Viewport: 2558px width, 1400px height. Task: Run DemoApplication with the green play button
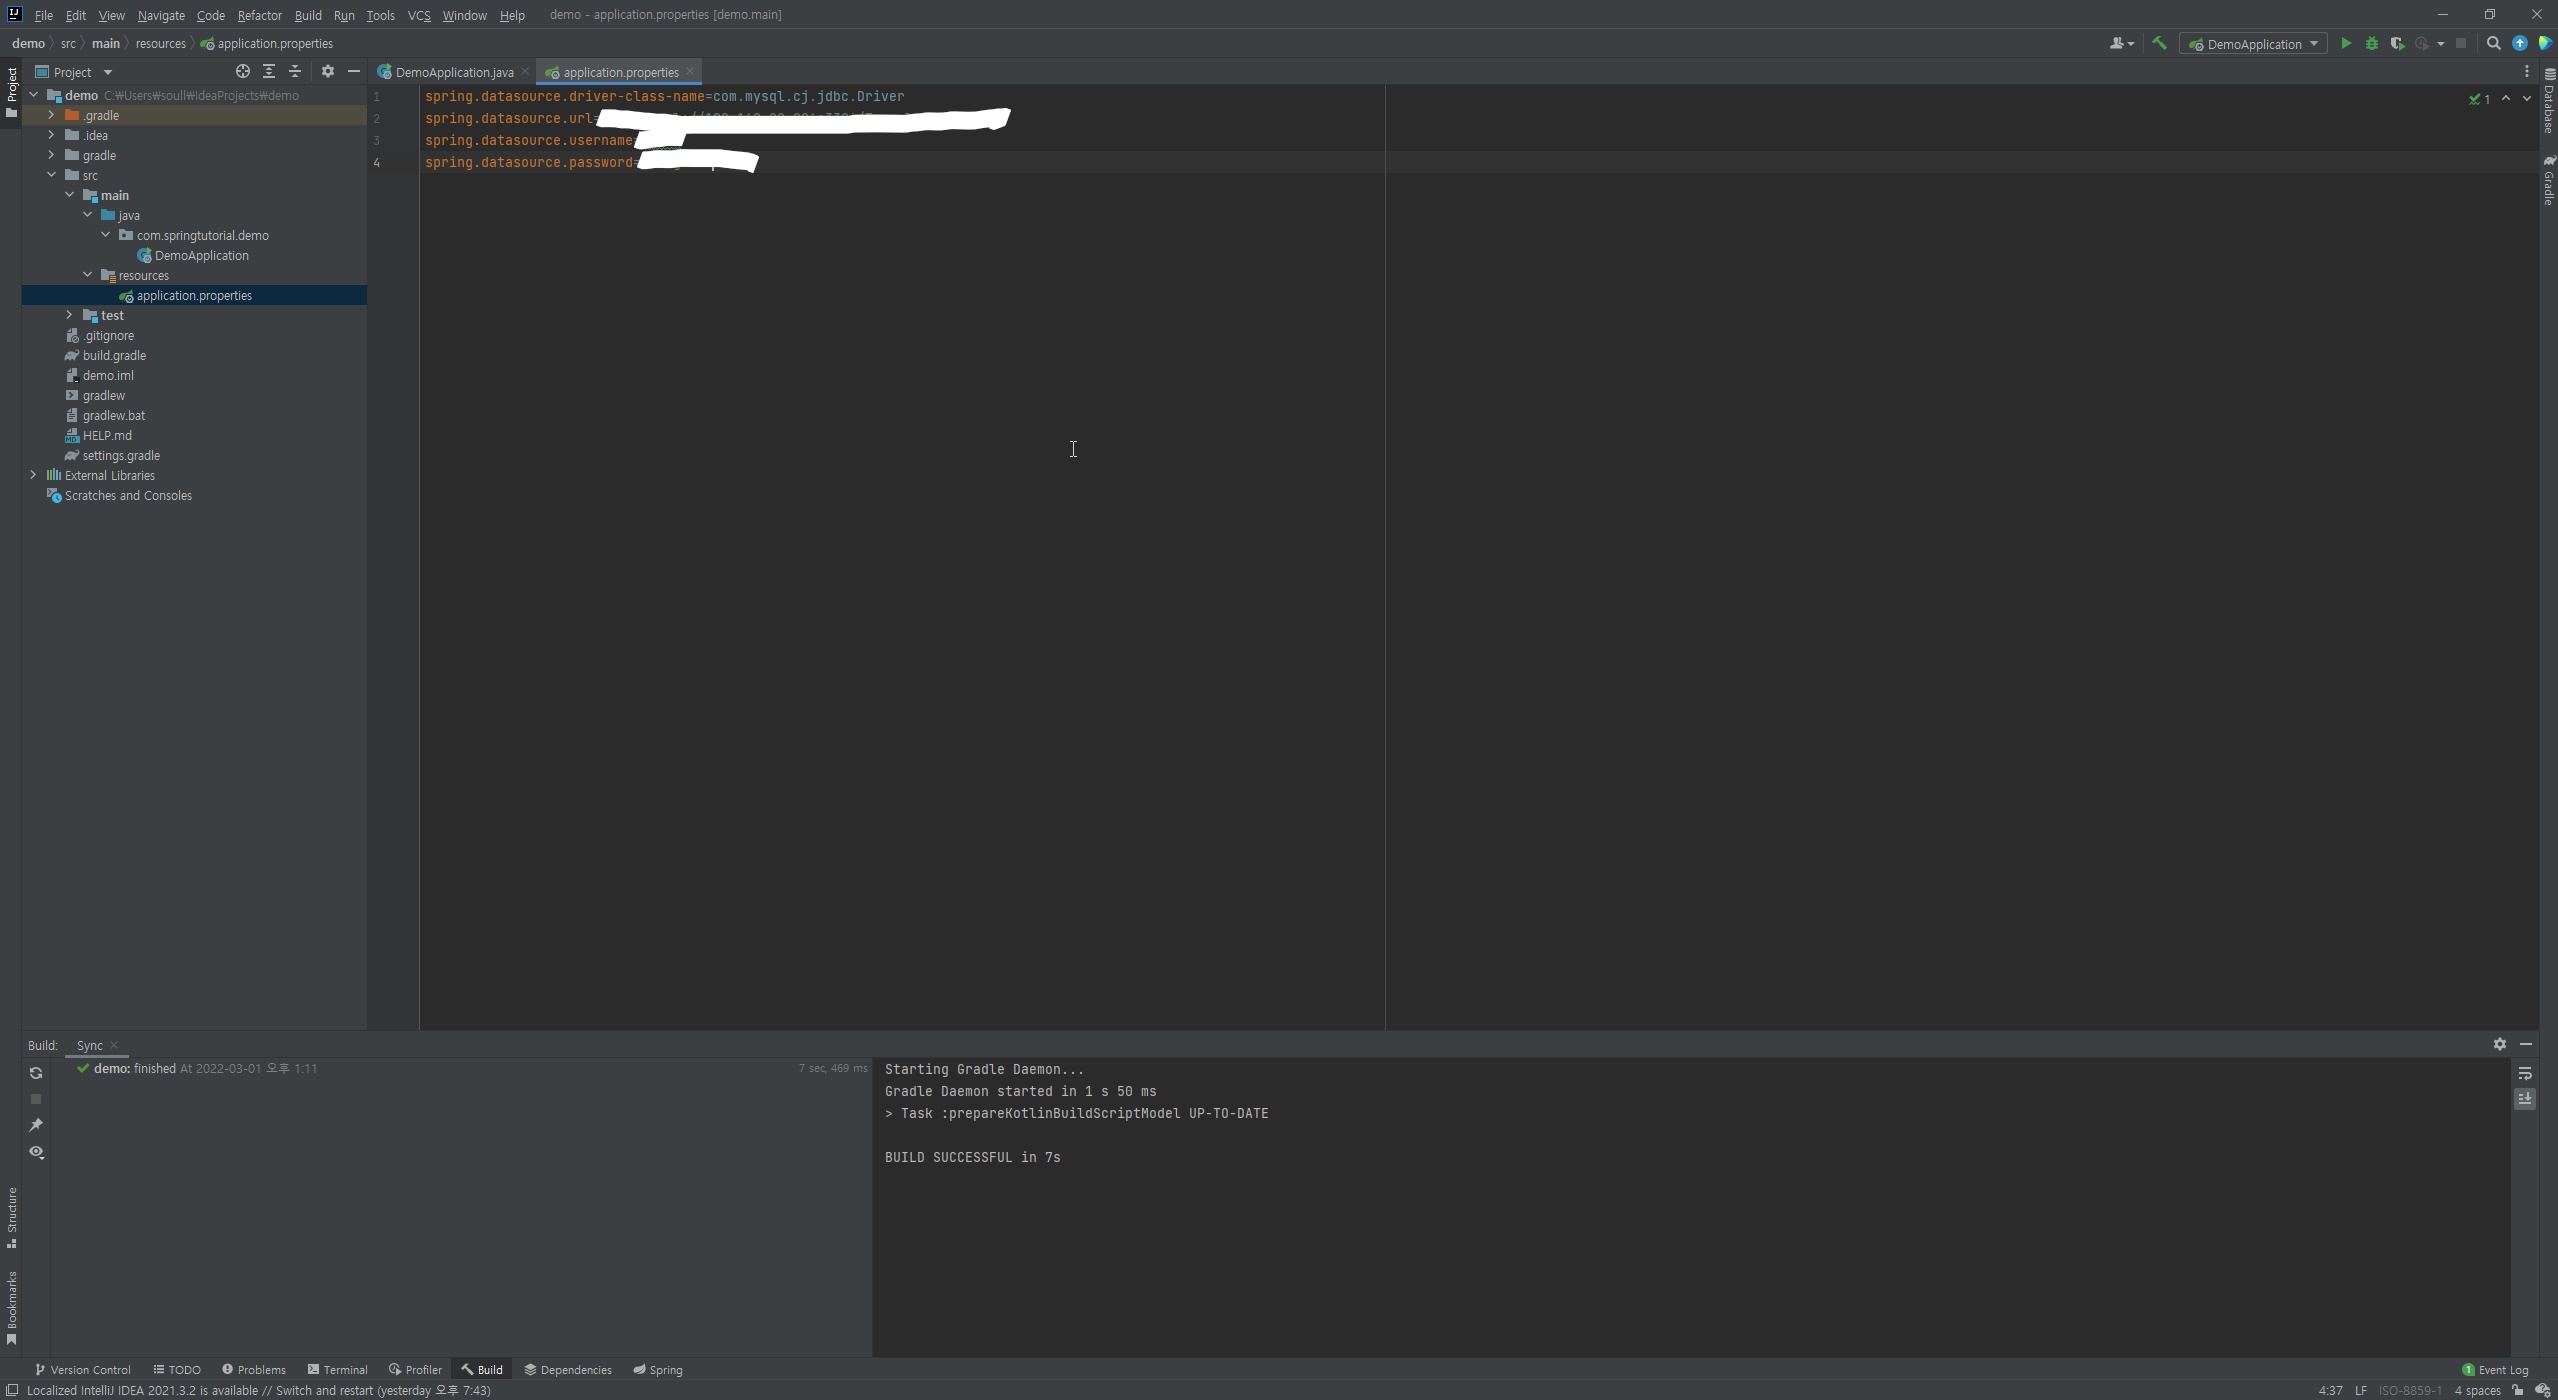click(2345, 44)
